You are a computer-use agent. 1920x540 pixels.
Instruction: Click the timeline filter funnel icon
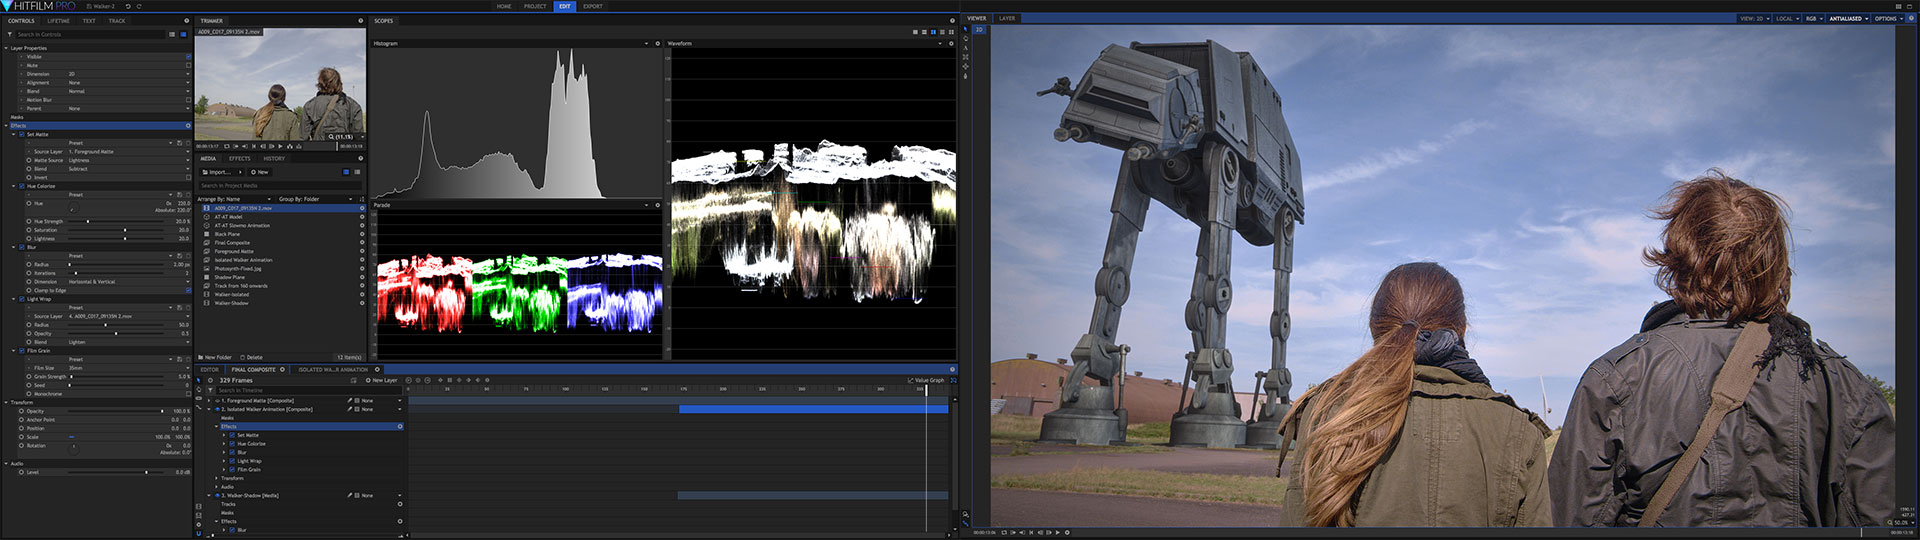[211, 390]
